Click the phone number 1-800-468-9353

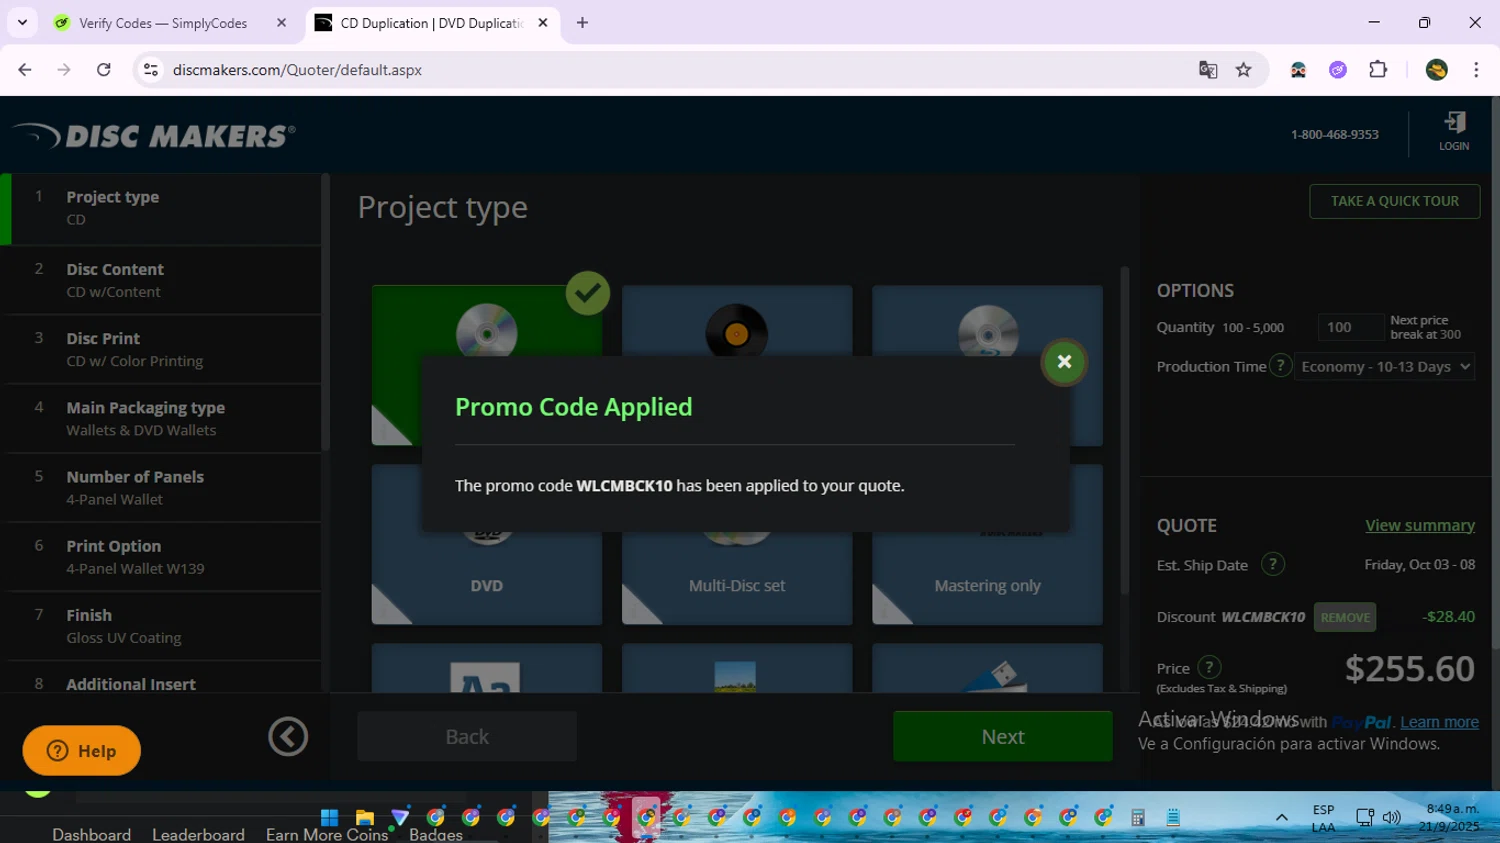[x=1334, y=134]
